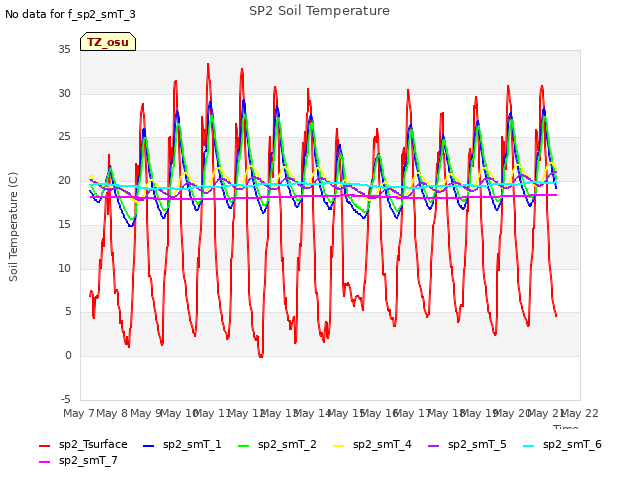Click the 5 y-axis tick label
The width and height of the screenshot is (640, 480).
pyautogui.click(x=68, y=312)
